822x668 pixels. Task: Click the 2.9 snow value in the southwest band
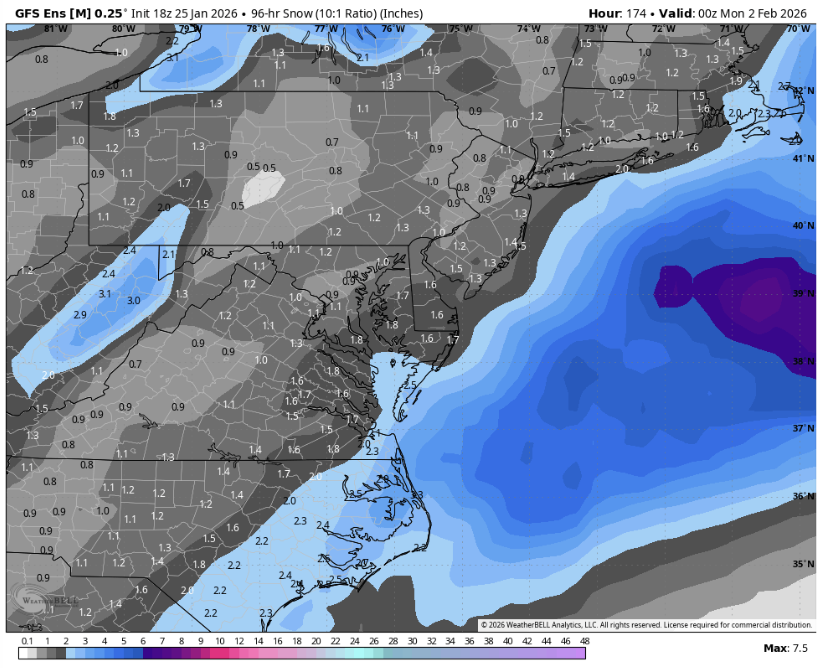pos(81,315)
